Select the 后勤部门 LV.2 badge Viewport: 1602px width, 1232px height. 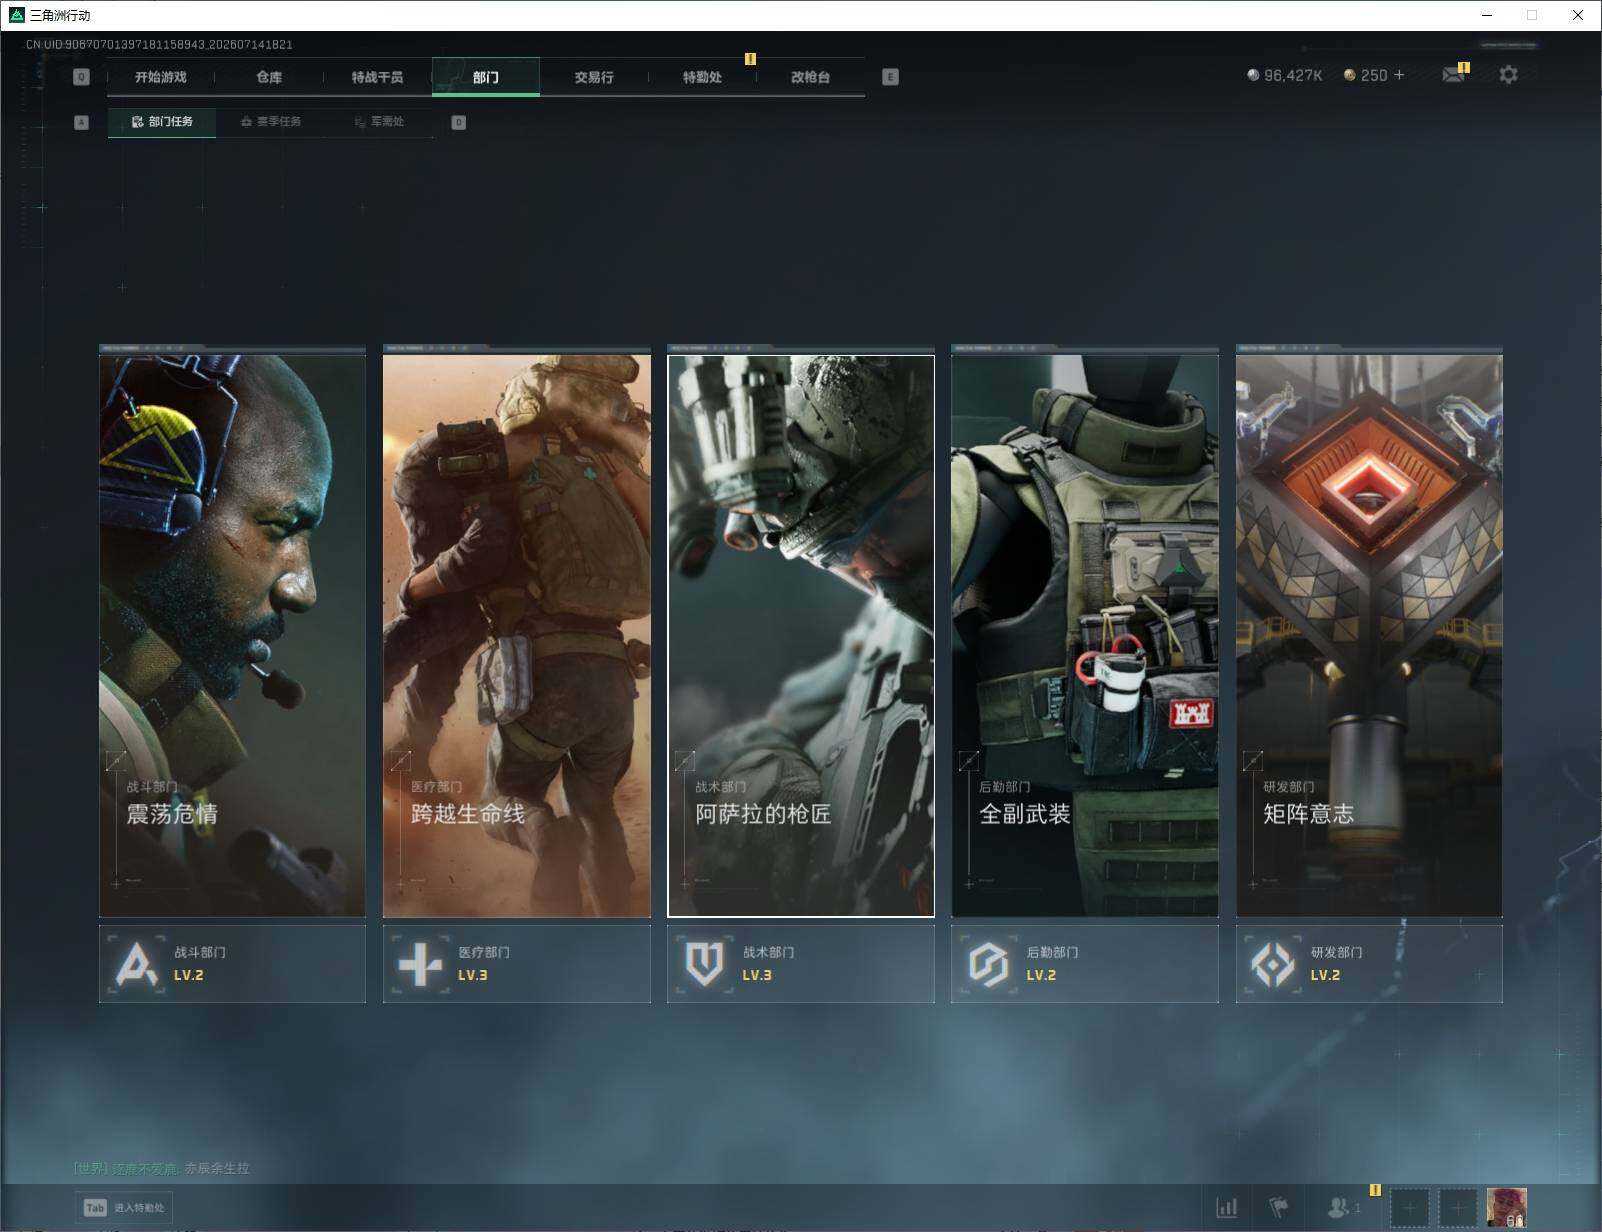pyautogui.click(x=1085, y=964)
